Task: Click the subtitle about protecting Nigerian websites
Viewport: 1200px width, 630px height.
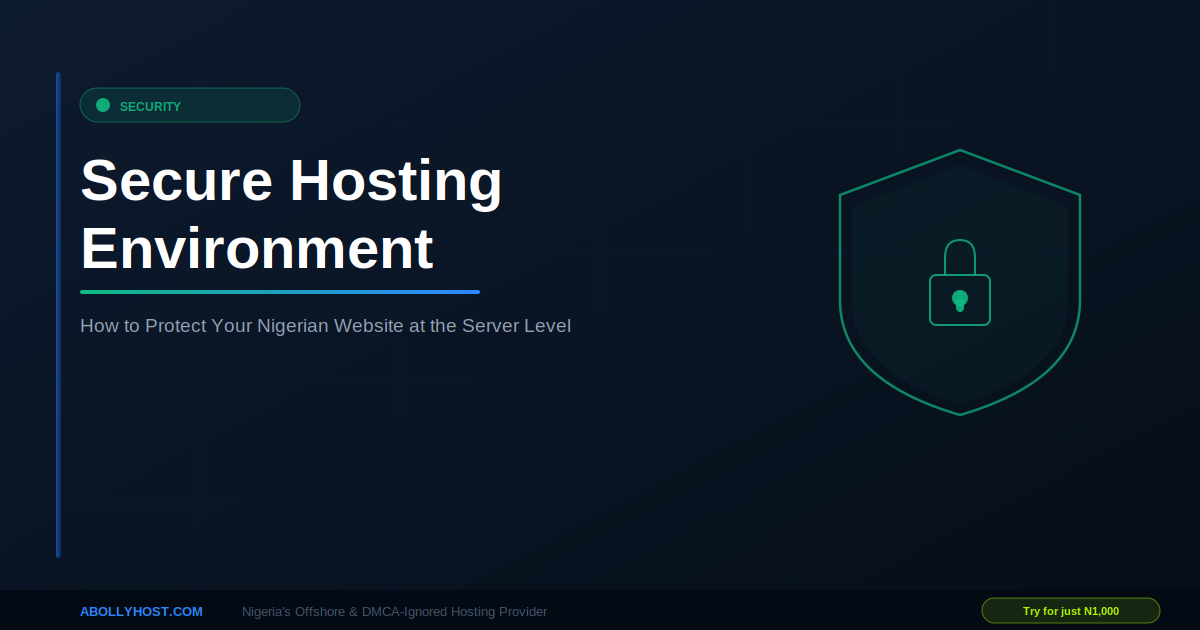Action: point(325,325)
